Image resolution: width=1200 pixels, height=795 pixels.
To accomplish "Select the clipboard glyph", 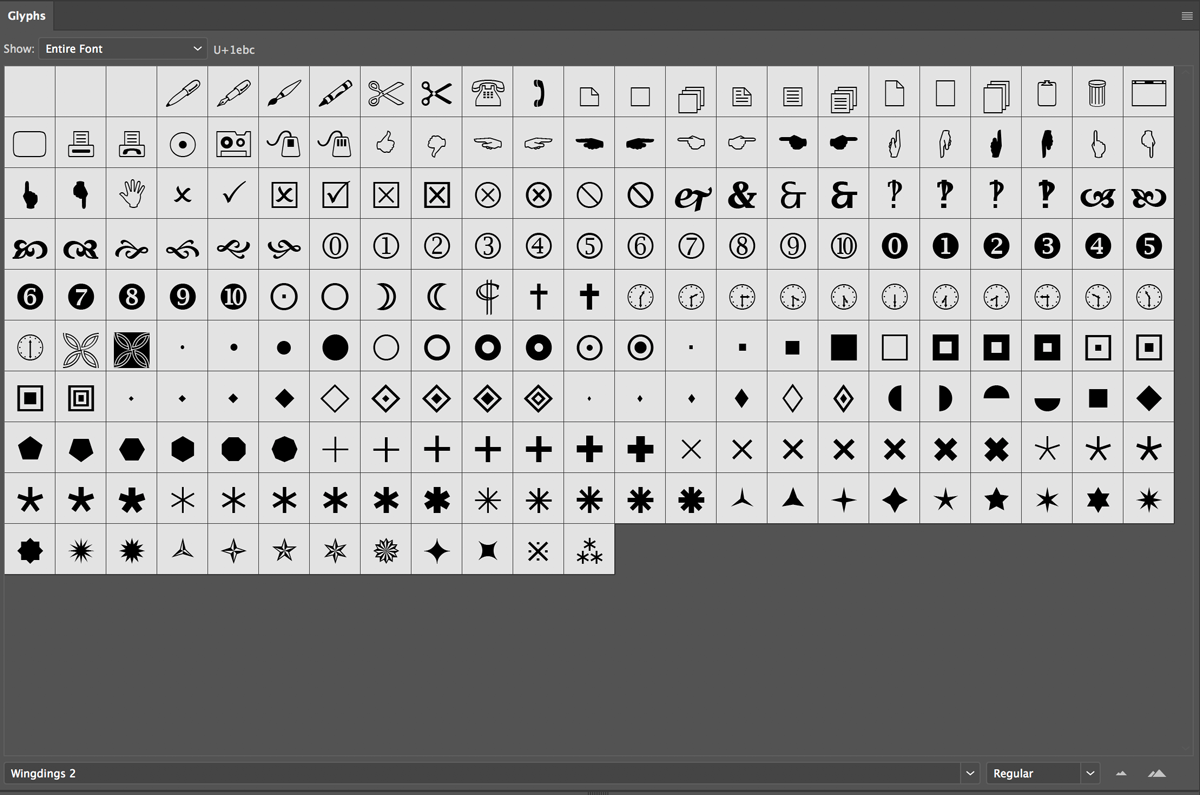I will point(1047,93).
